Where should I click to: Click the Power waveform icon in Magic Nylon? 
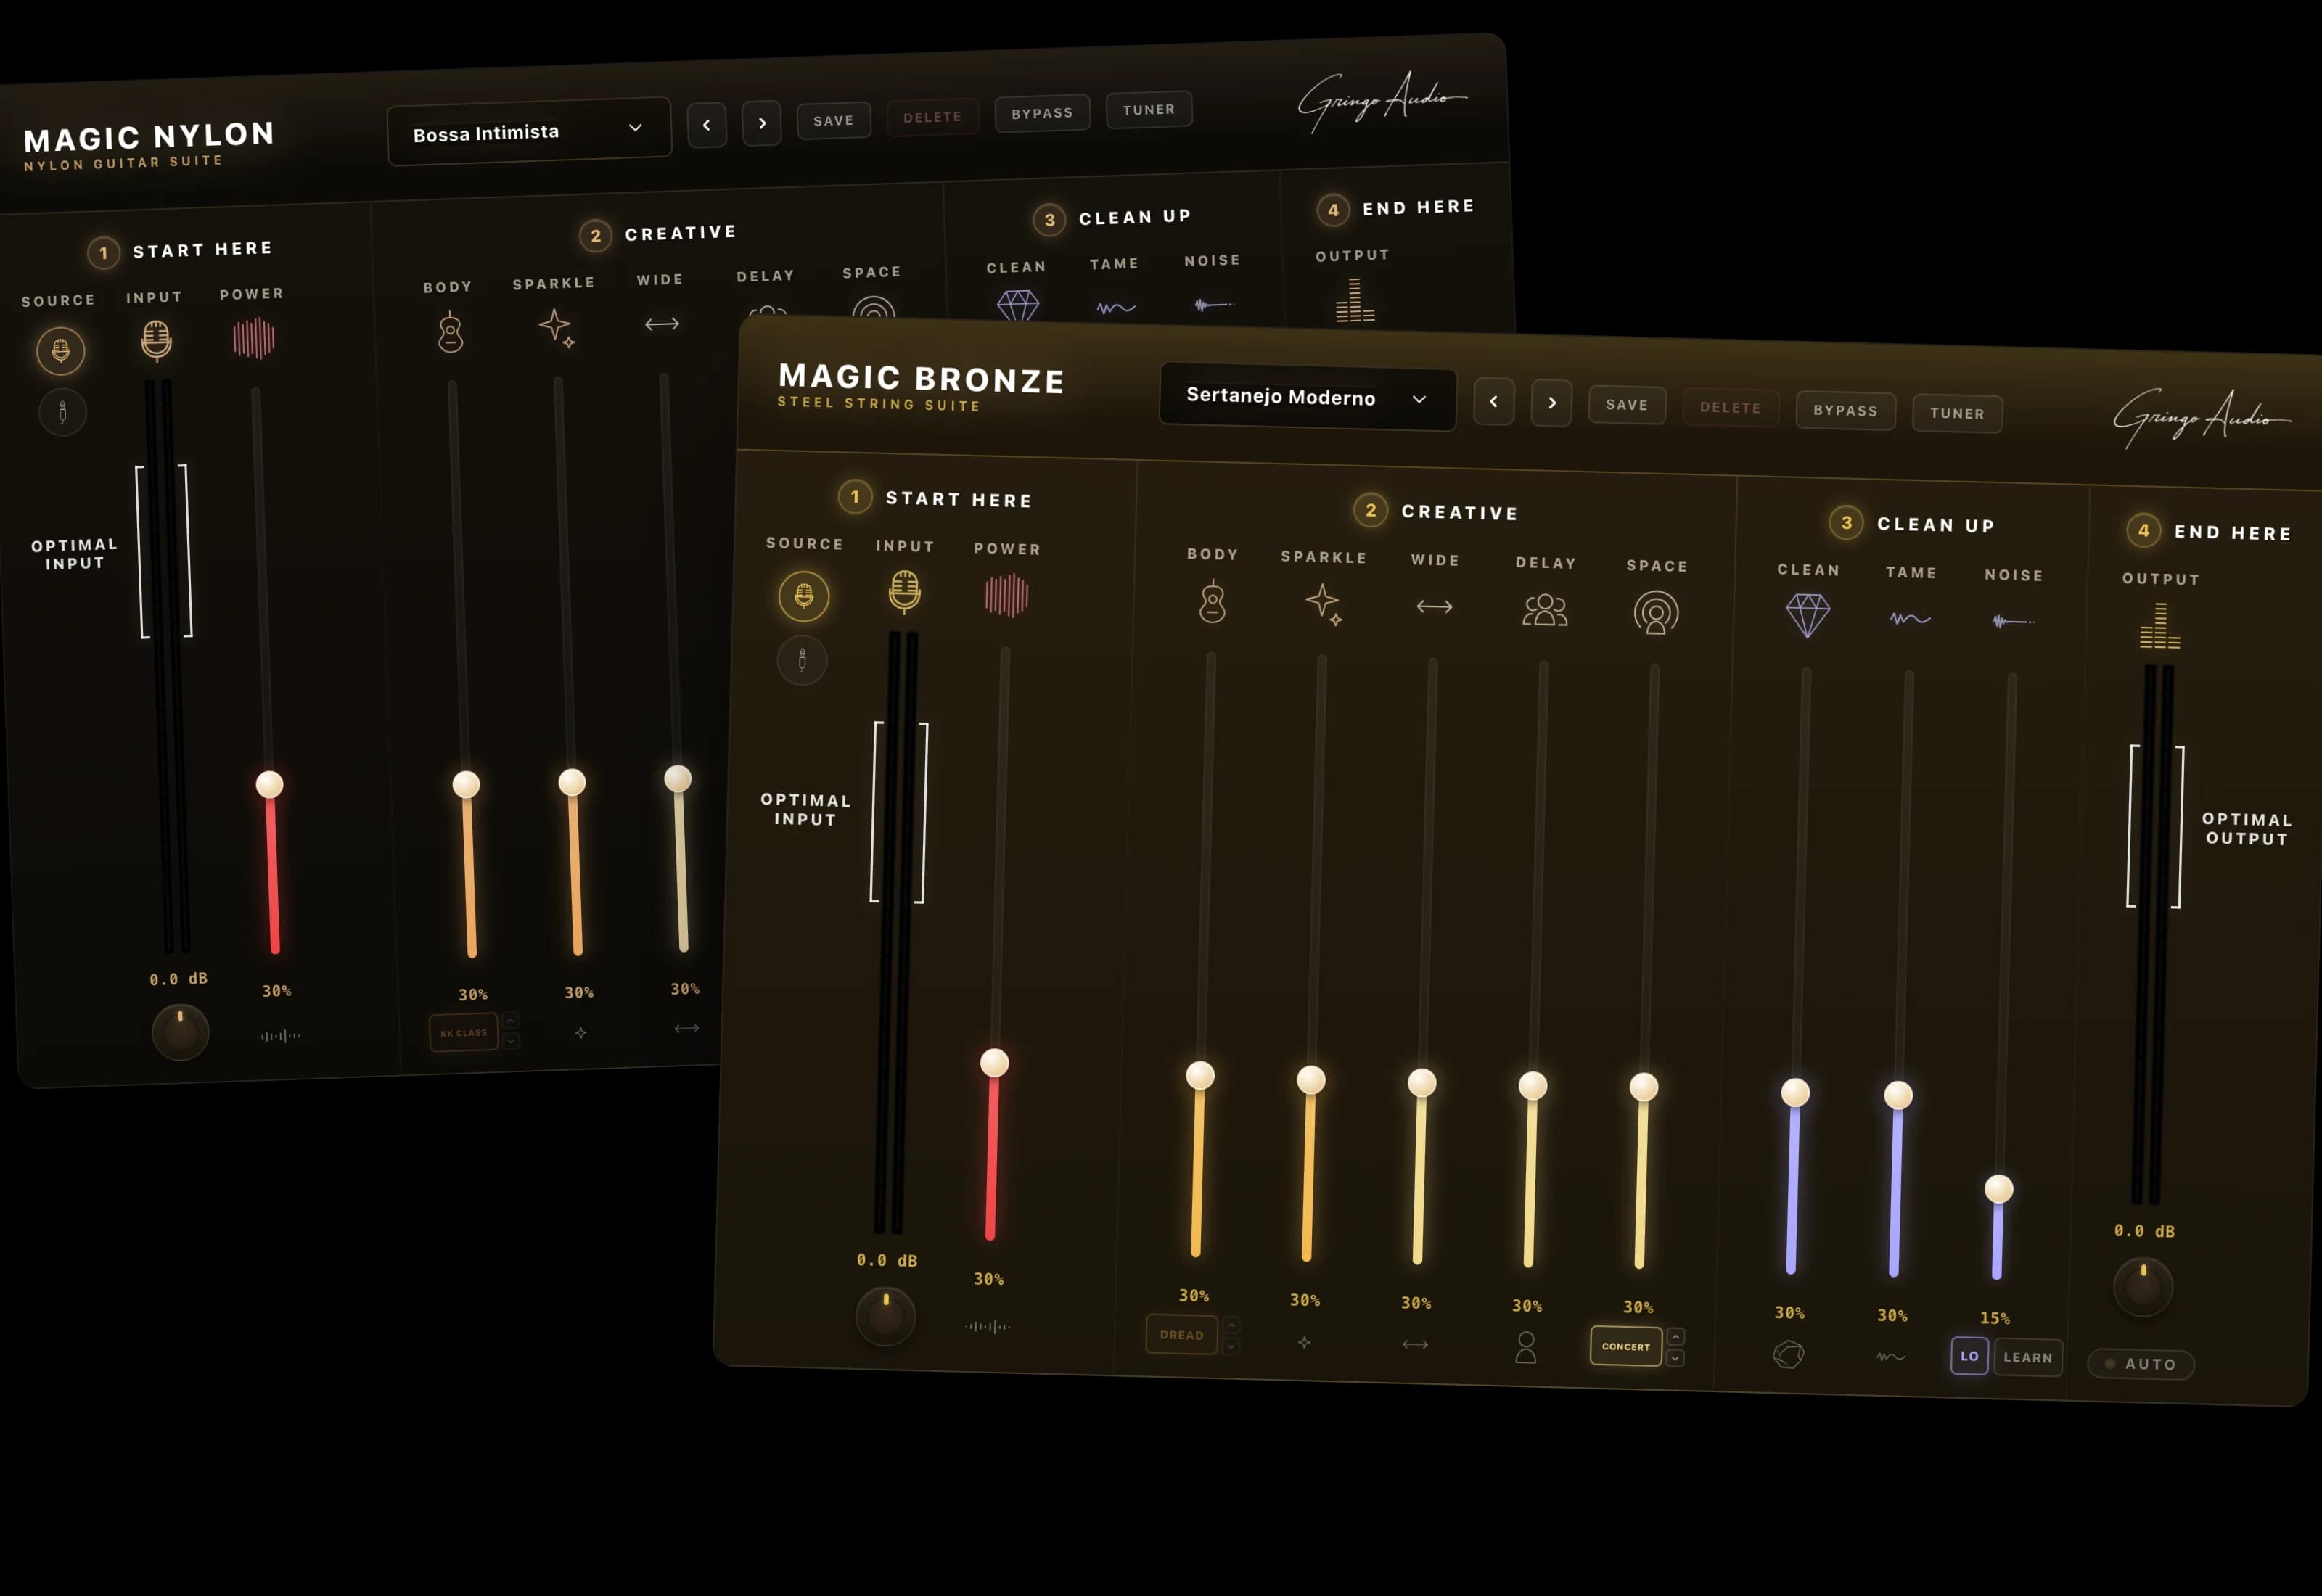click(x=254, y=338)
